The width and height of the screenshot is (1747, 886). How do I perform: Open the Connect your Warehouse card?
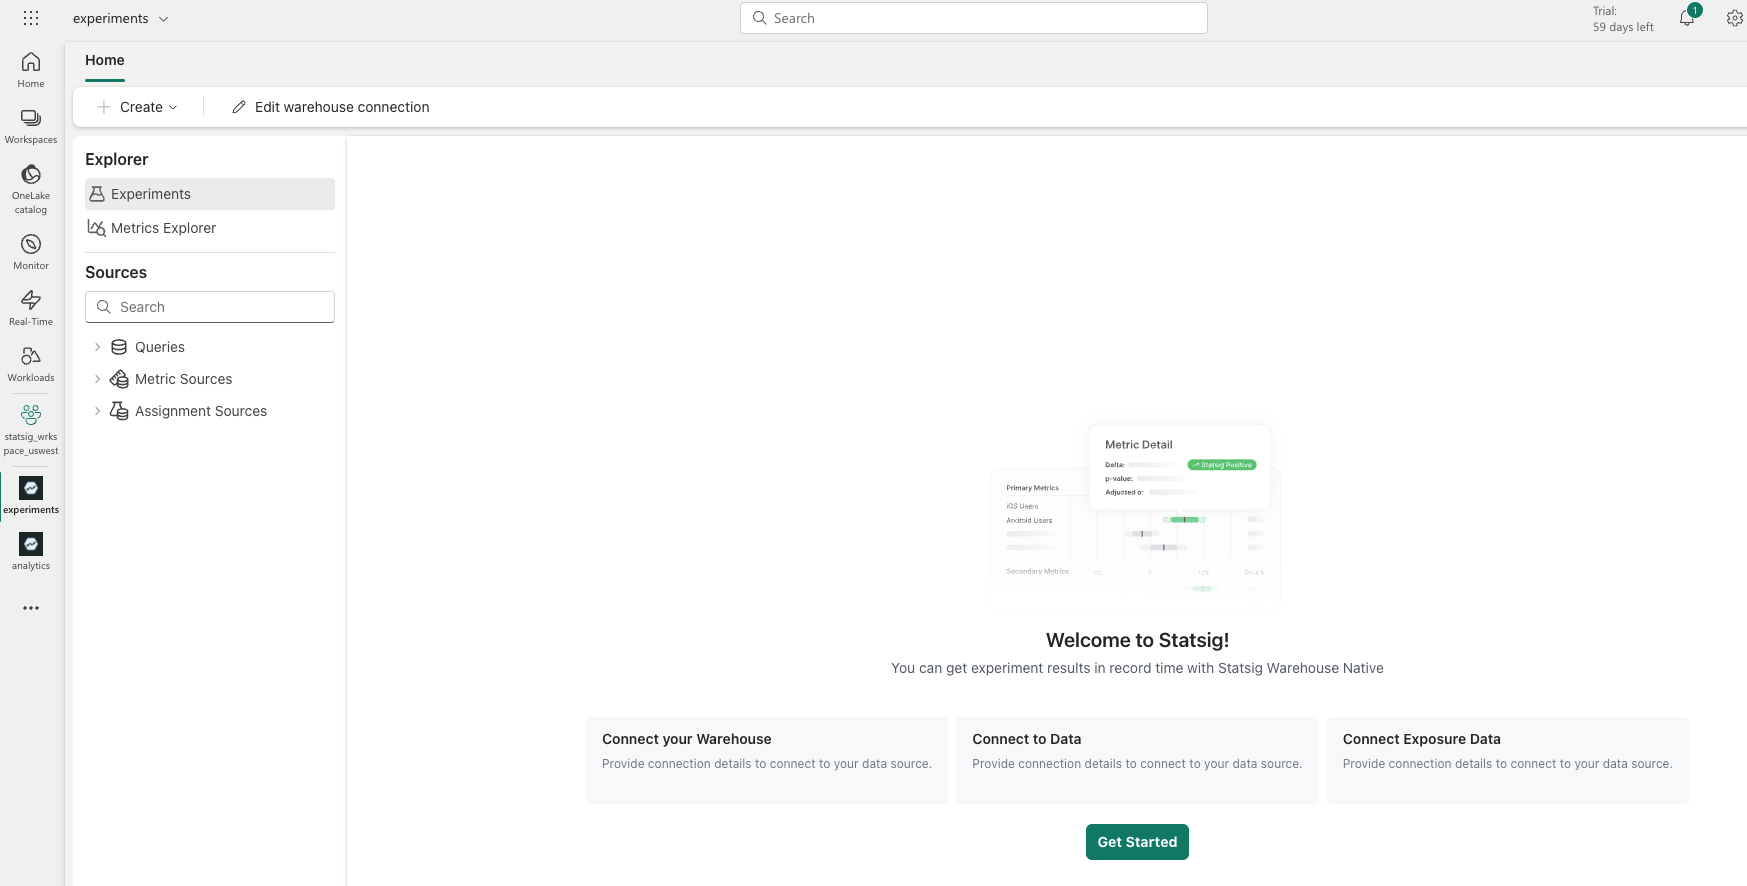point(767,760)
